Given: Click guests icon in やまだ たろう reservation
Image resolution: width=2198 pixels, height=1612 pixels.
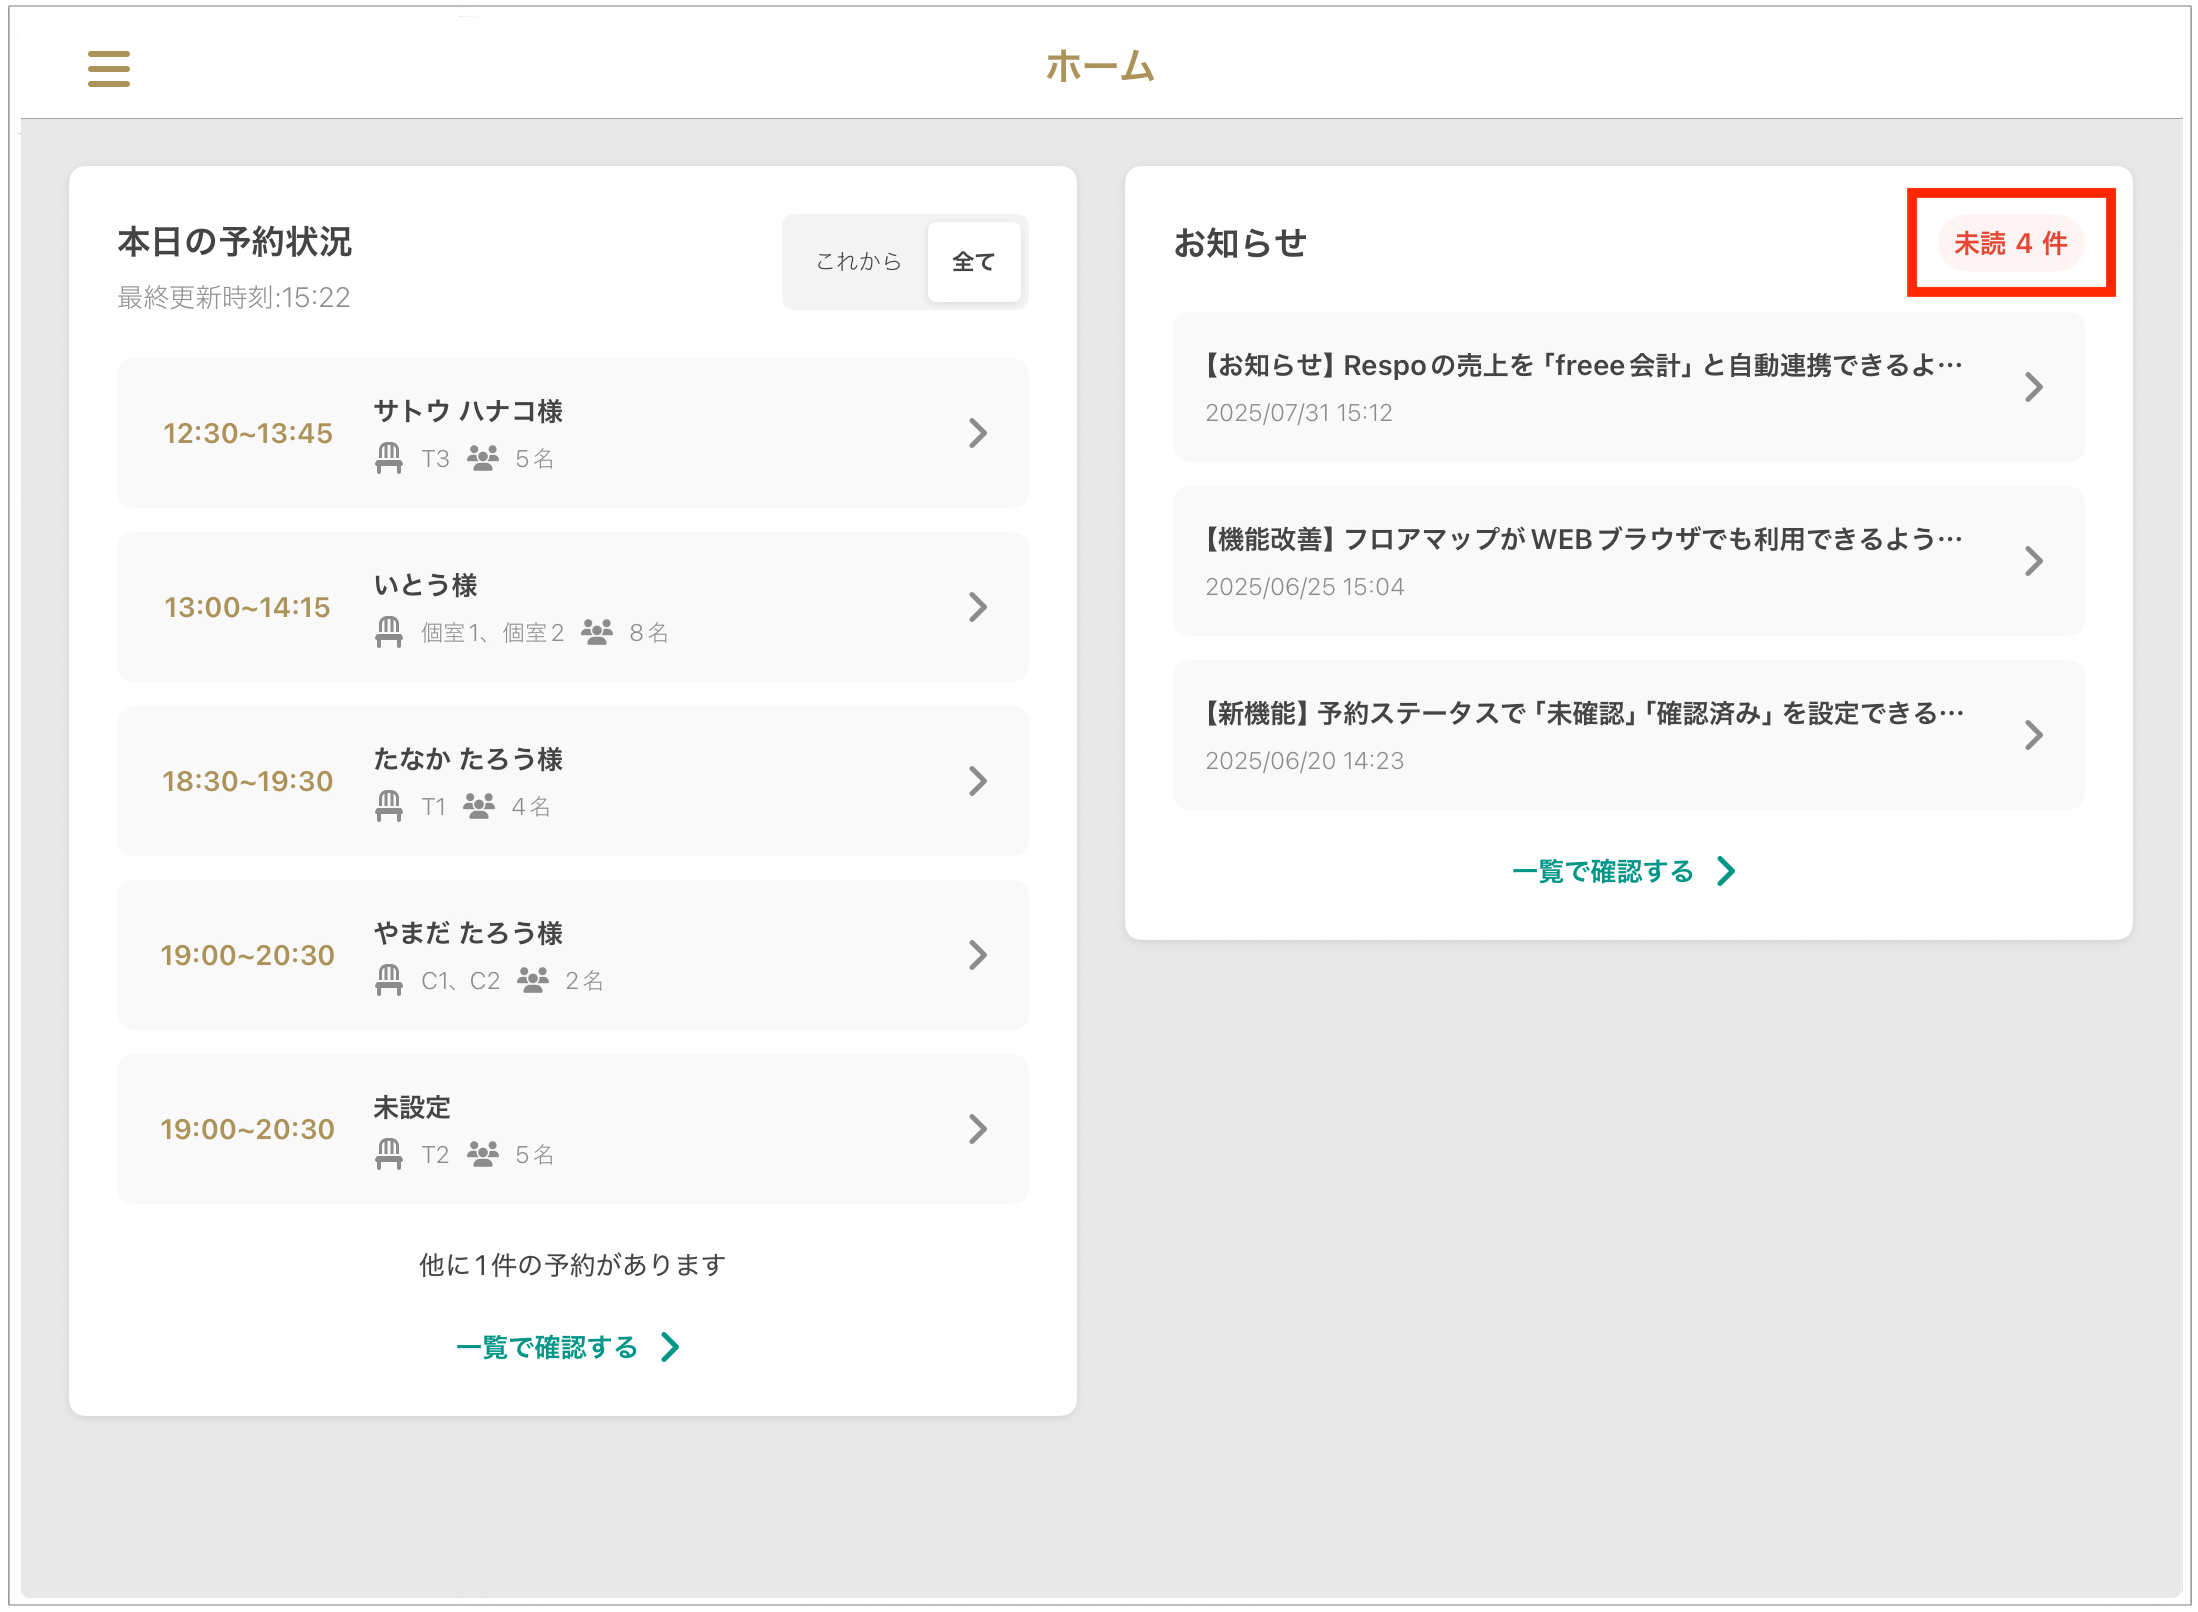Looking at the screenshot, I should pyautogui.click(x=533, y=980).
